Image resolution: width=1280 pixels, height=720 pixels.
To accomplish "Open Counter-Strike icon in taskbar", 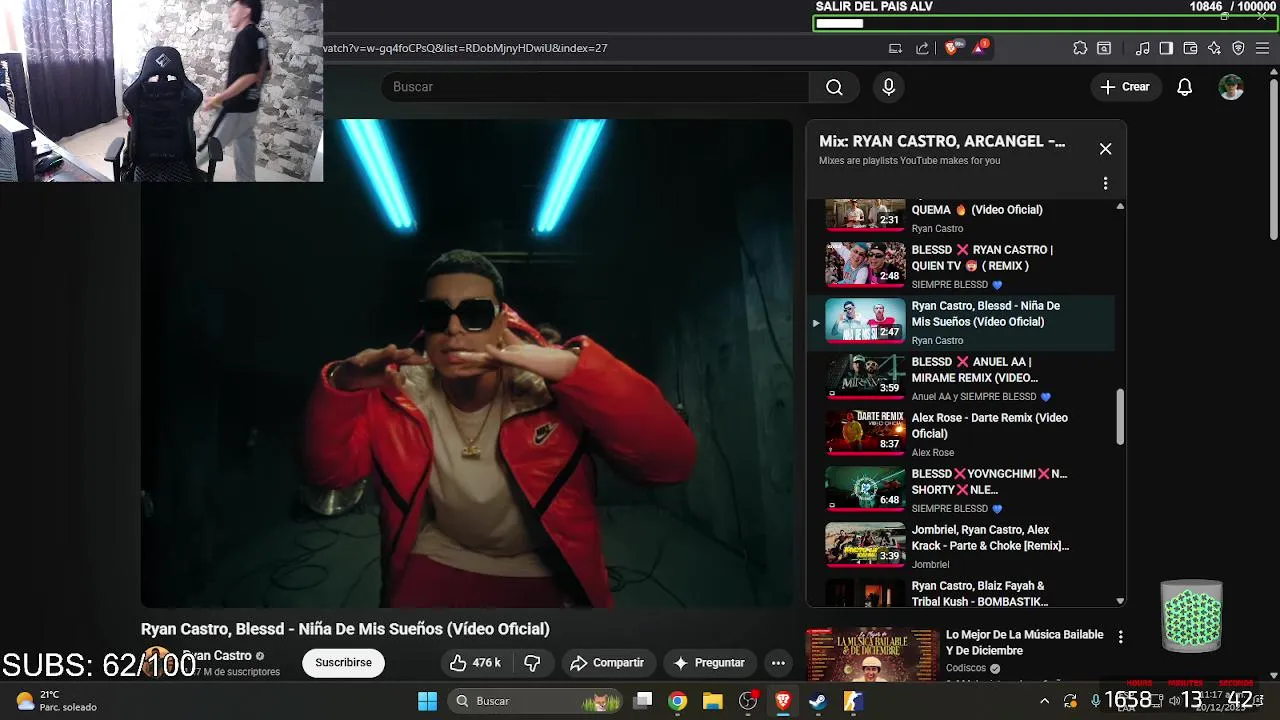I will [853, 701].
